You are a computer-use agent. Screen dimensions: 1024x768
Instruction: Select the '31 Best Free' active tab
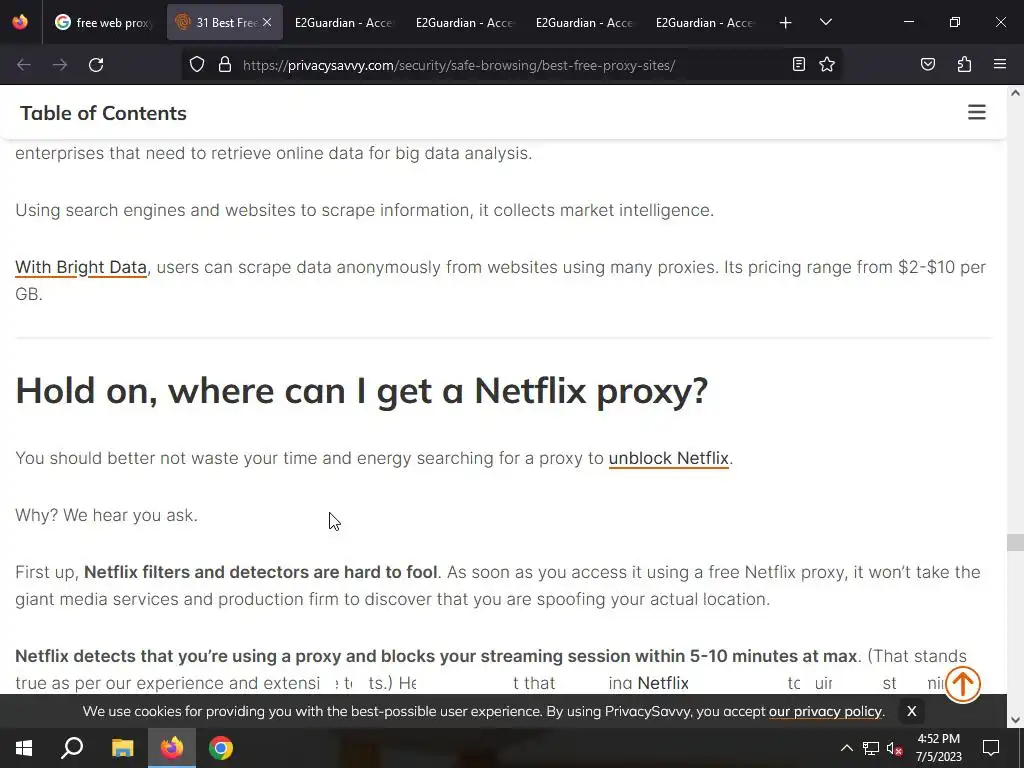pos(225,22)
